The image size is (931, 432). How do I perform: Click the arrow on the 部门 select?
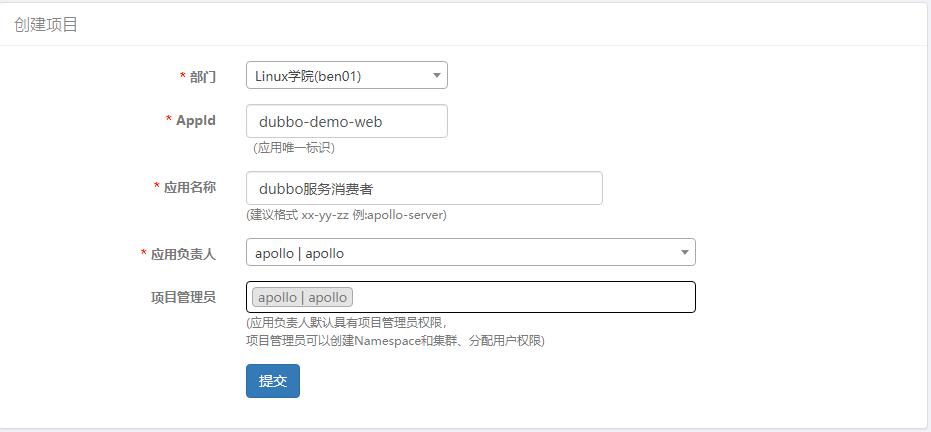pyautogui.click(x=437, y=75)
